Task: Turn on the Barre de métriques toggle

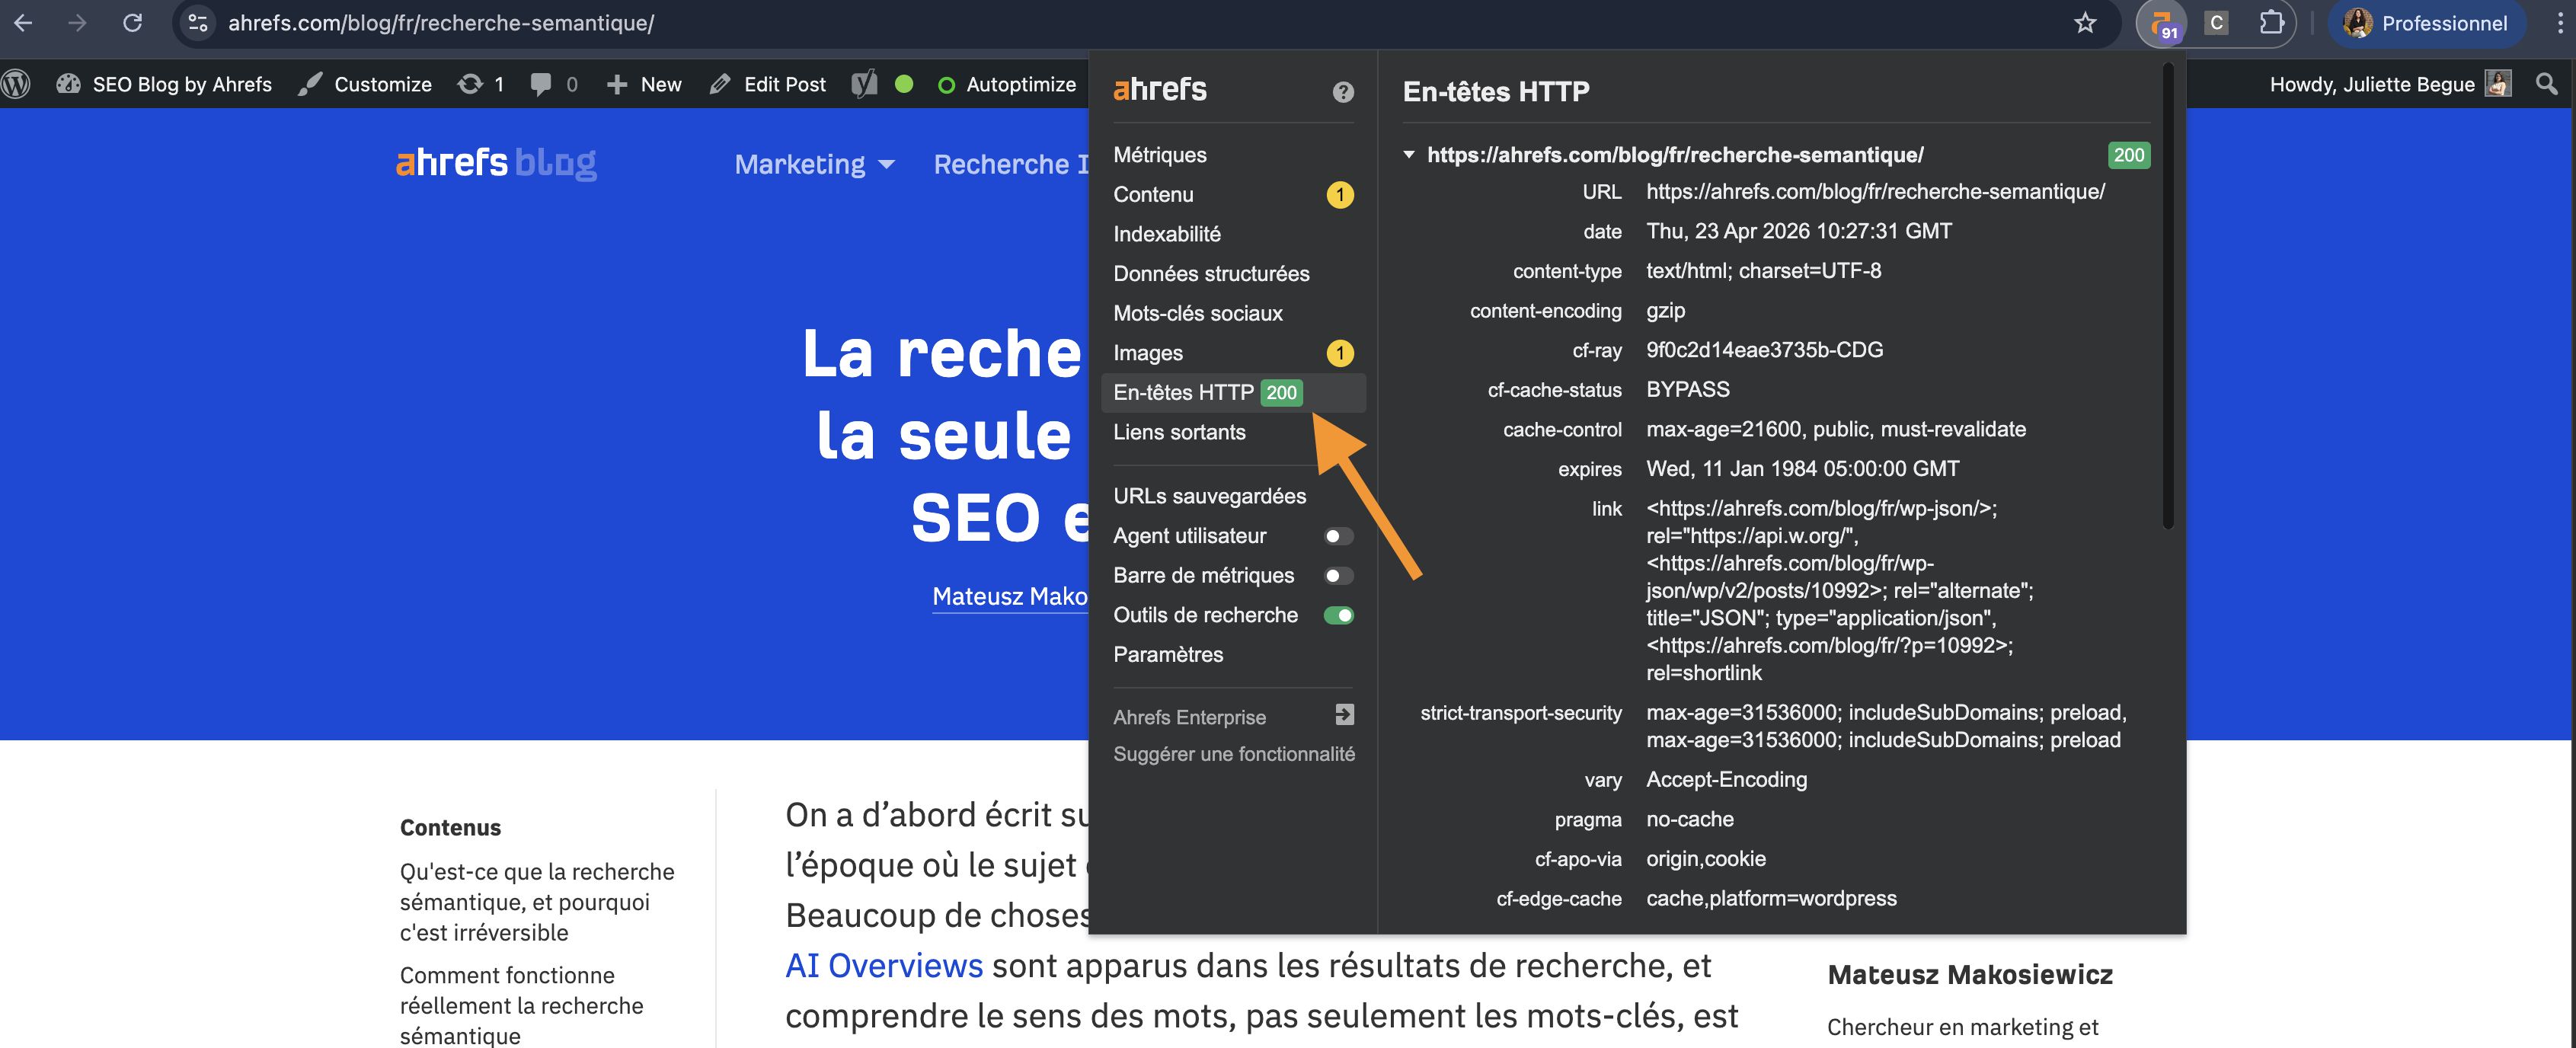Action: 1339,575
